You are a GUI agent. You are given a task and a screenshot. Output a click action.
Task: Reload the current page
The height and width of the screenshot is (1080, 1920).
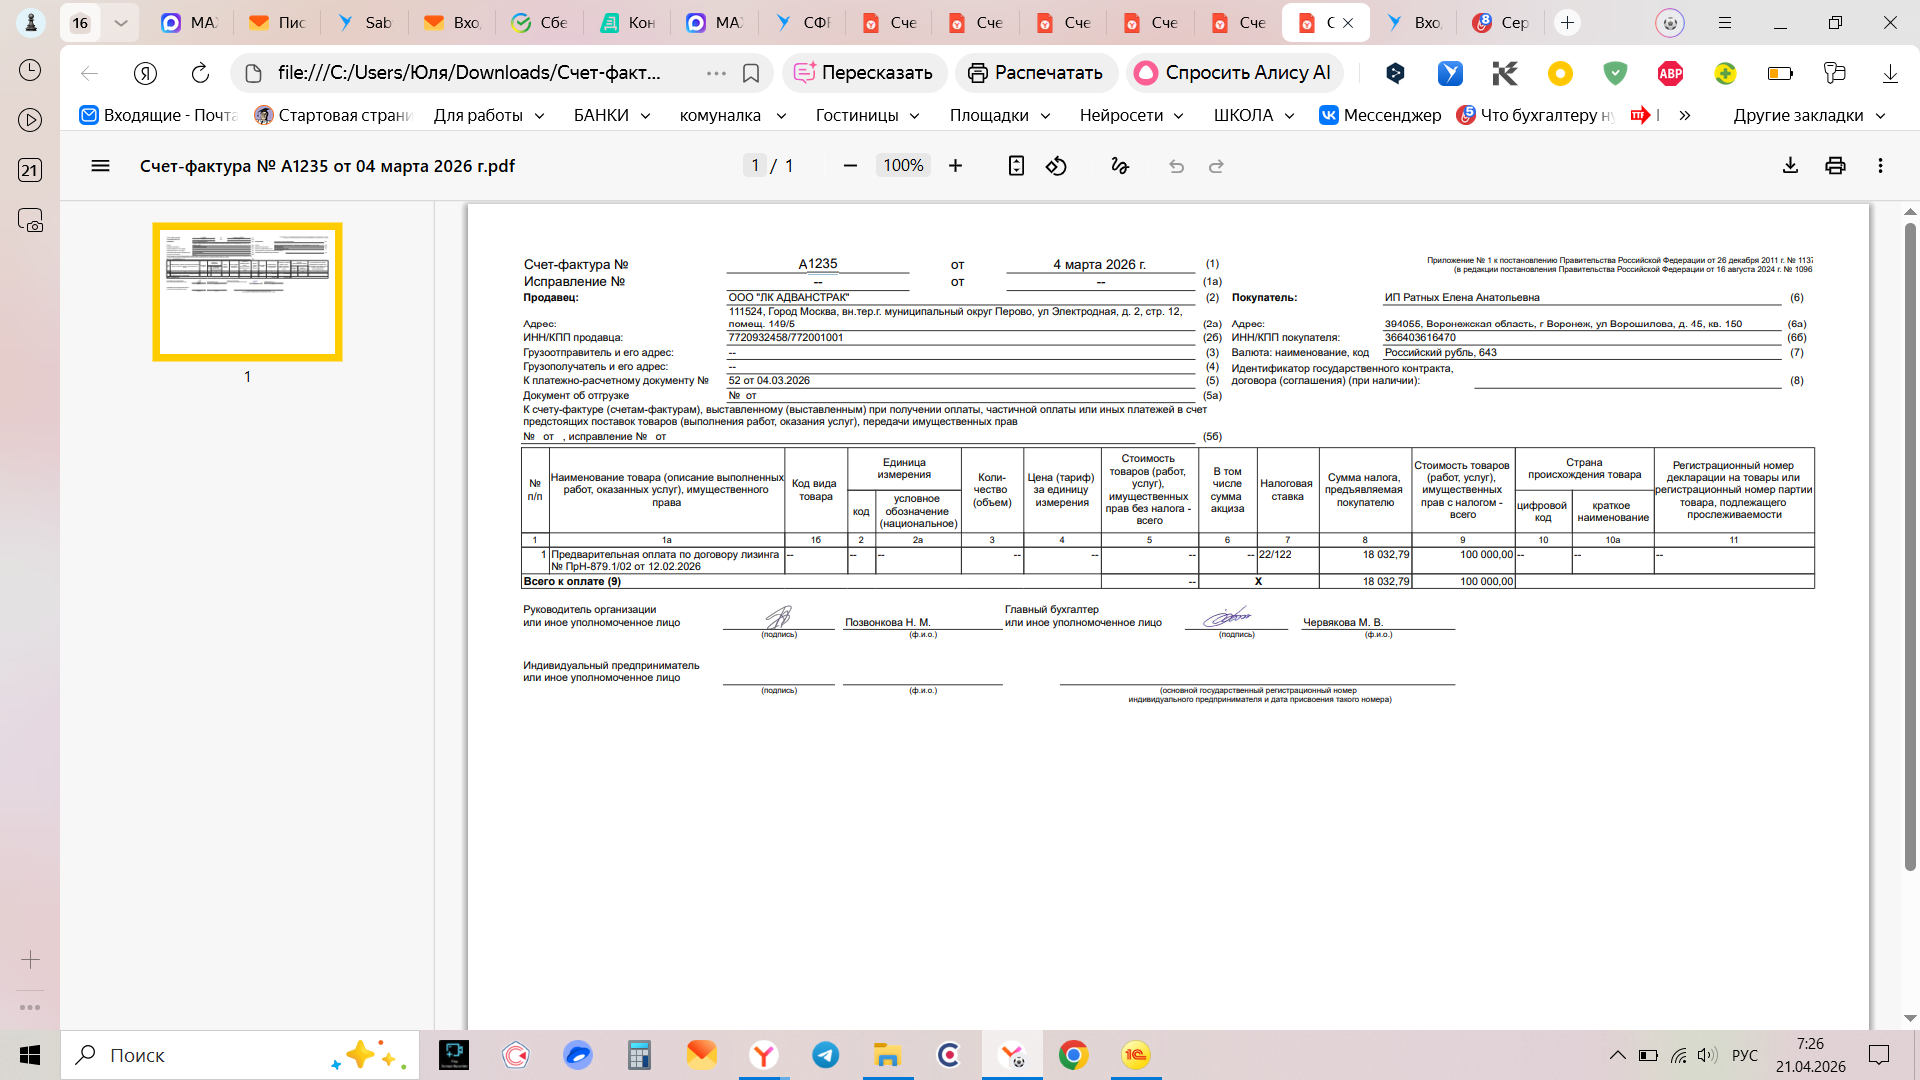(x=200, y=73)
